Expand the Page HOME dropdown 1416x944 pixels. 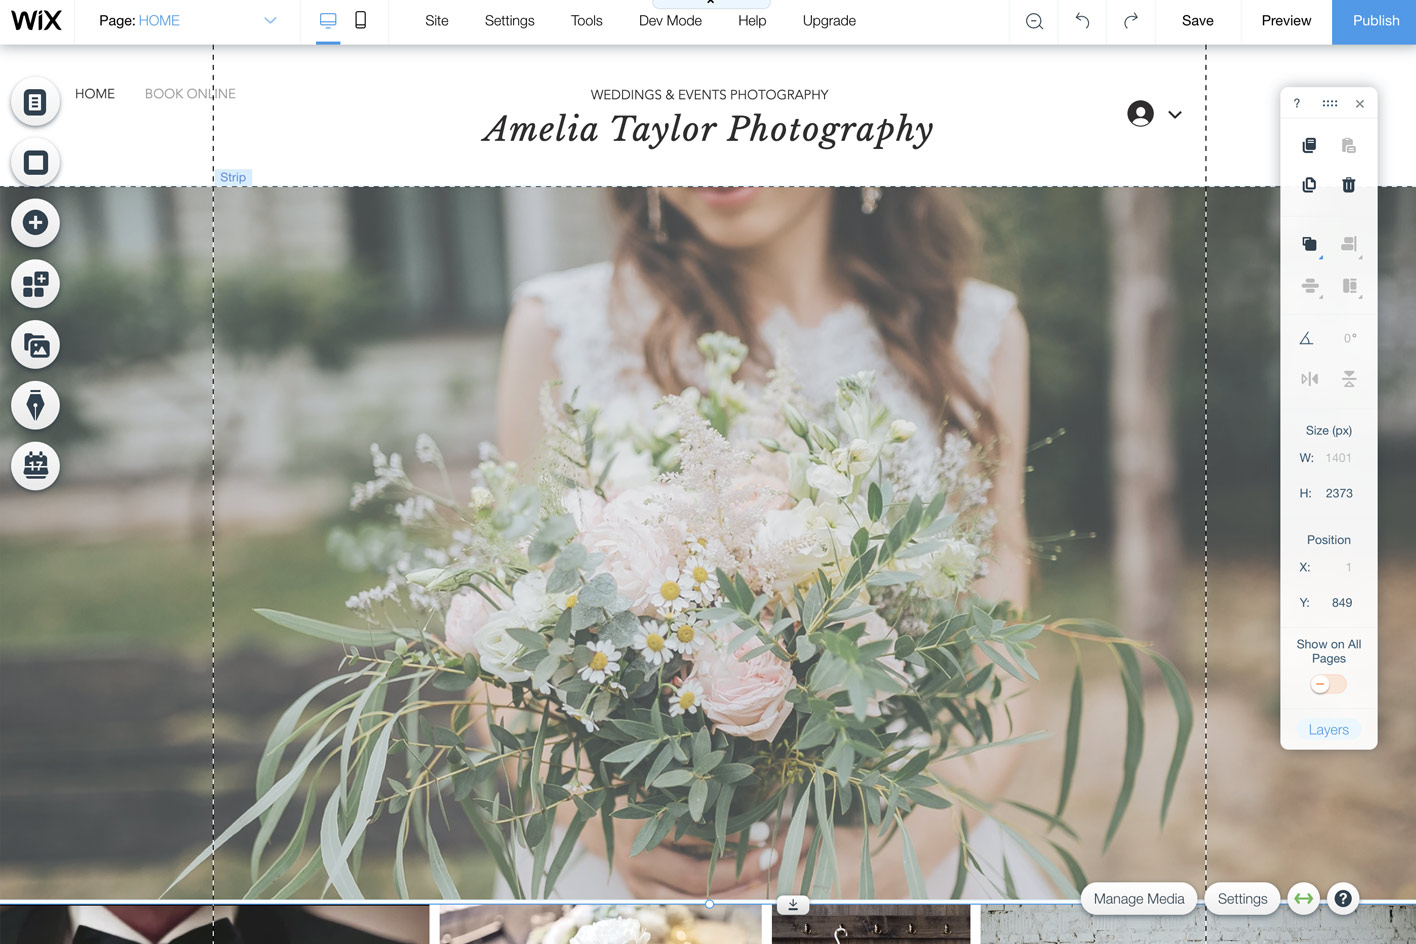coord(270,21)
